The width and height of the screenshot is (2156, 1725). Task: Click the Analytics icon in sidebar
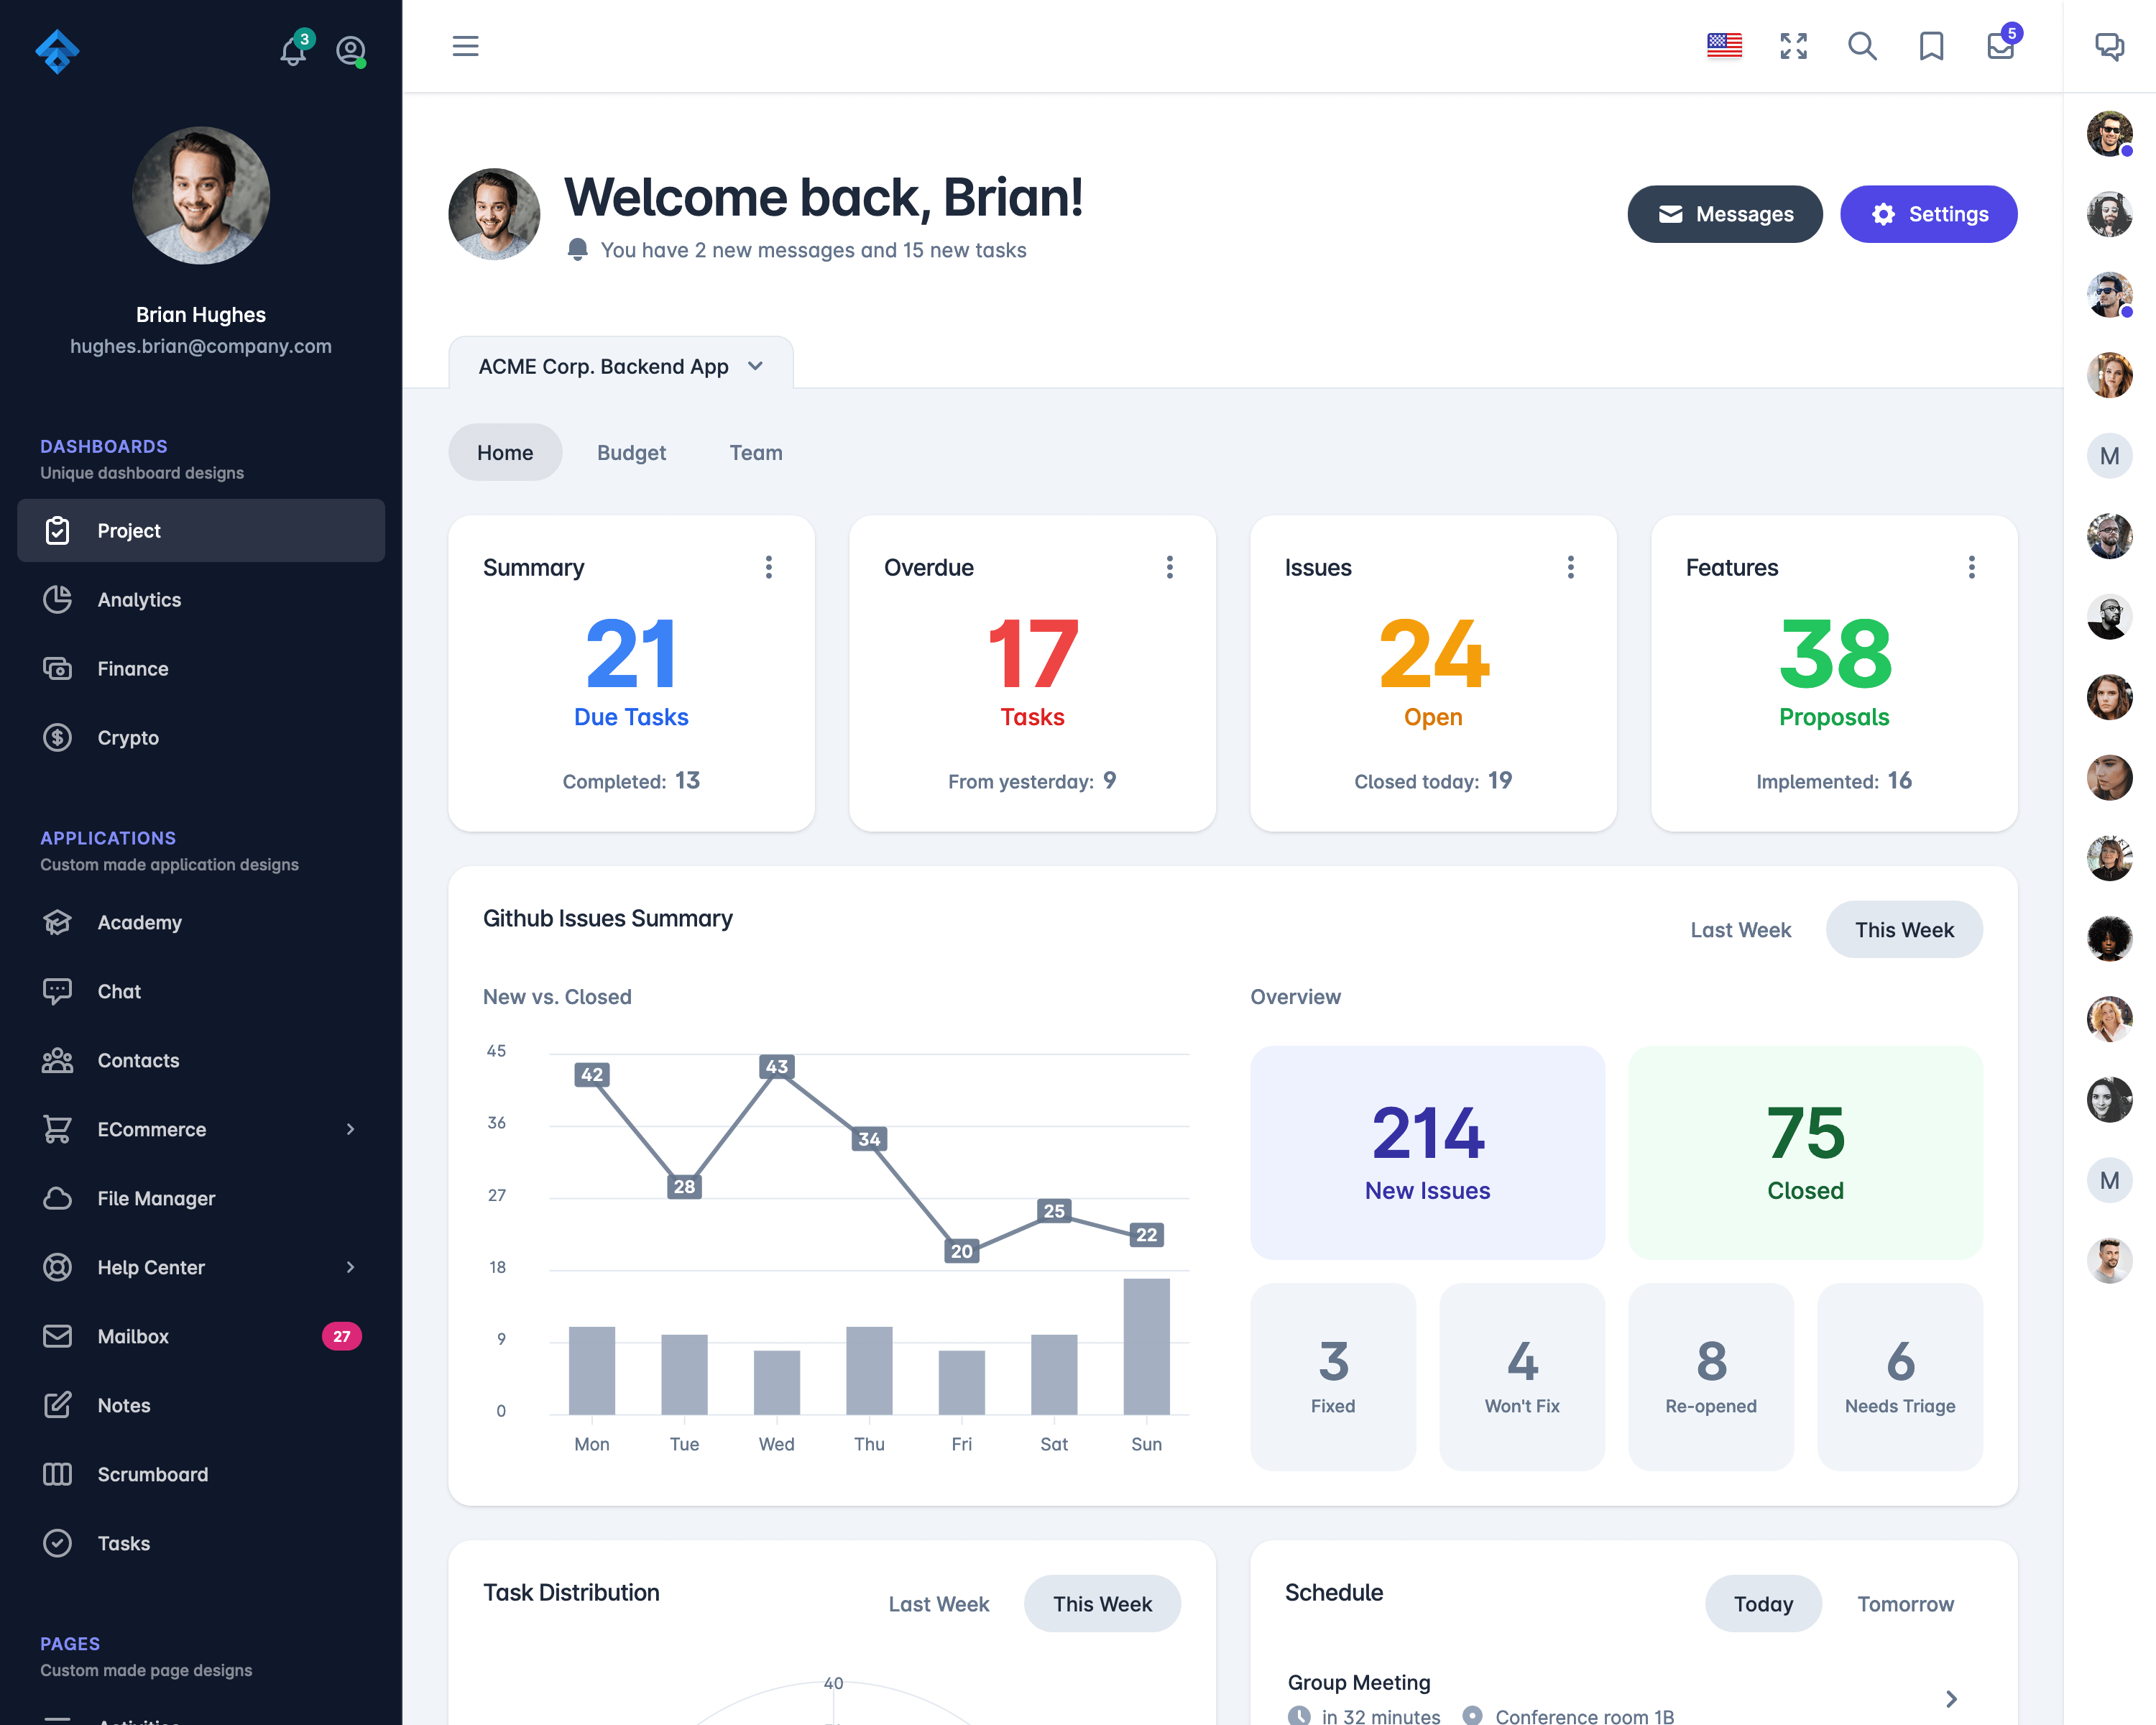coord(58,599)
